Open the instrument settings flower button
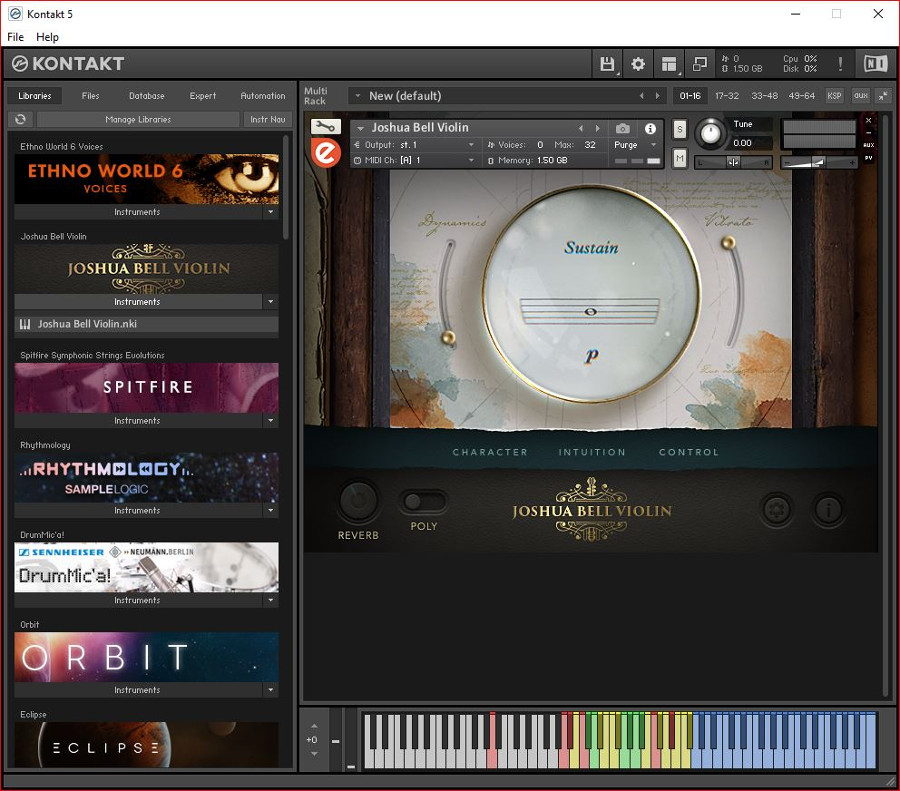The image size is (900, 791). coord(776,509)
